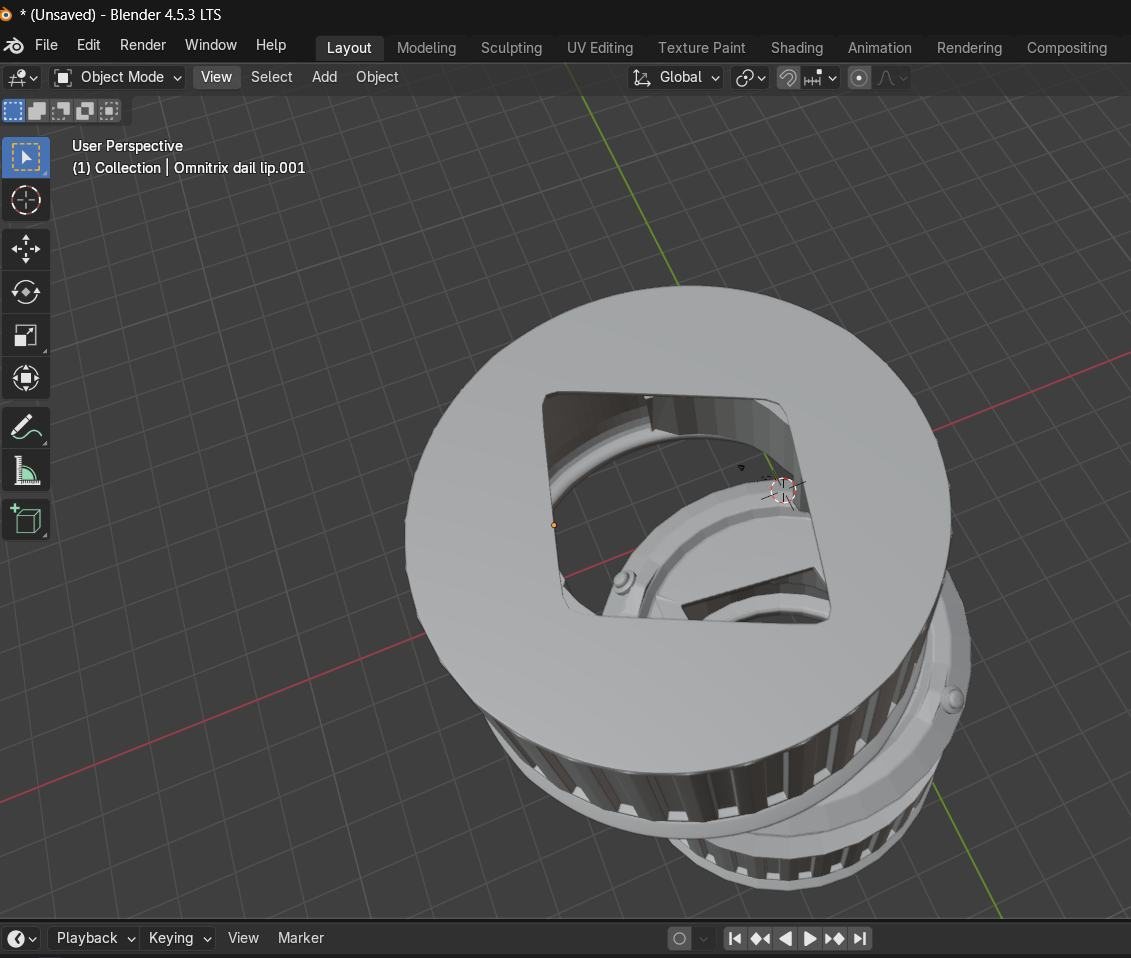Toggle auto keying record button
This screenshot has height=958, width=1131.
point(679,938)
